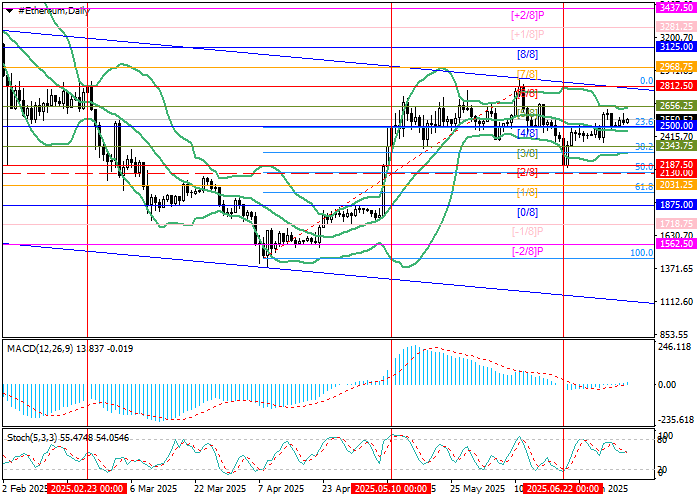Click the 2025.02.23 00:00 date marker
Screen dimensions: 700x500
pyautogui.click(x=88, y=490)
